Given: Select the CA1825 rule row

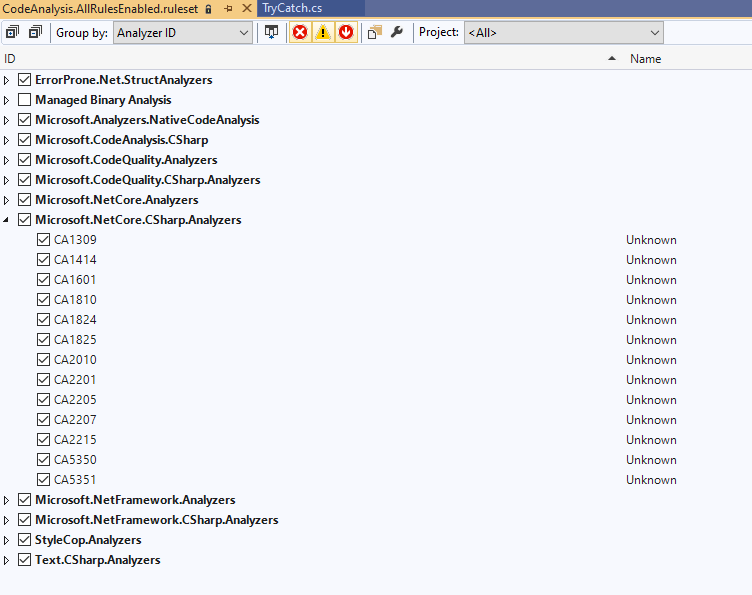Looking at the screenshot, I should (x=376, y=339).
